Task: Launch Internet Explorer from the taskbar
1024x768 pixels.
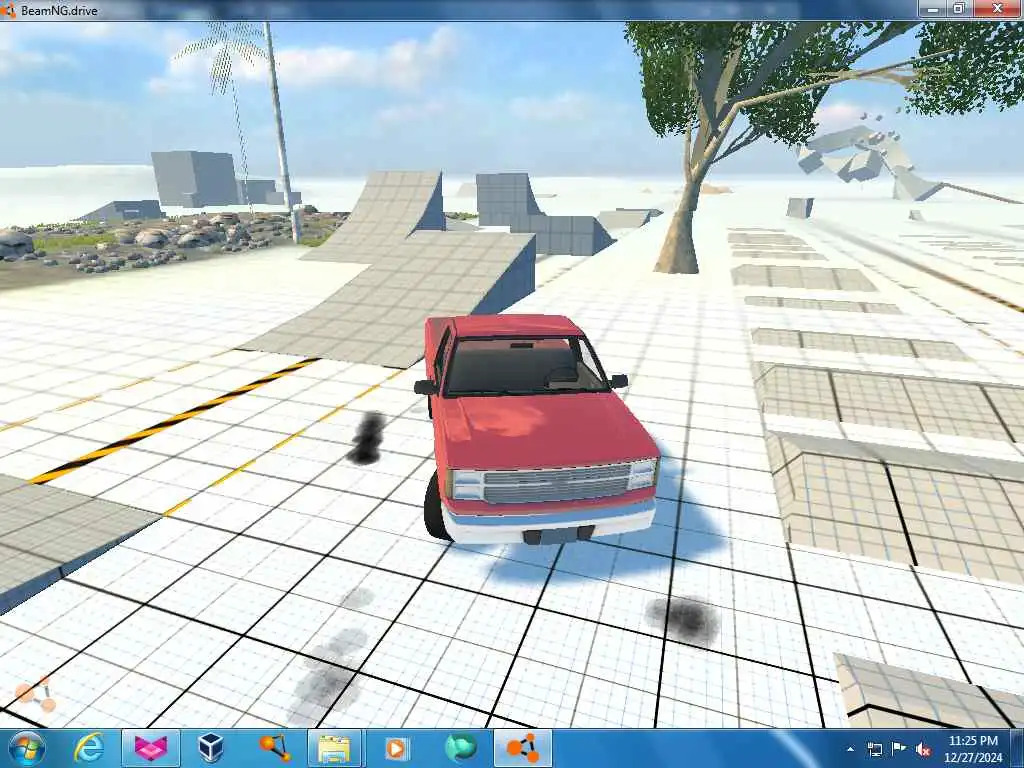Action: tap(89, 748)
